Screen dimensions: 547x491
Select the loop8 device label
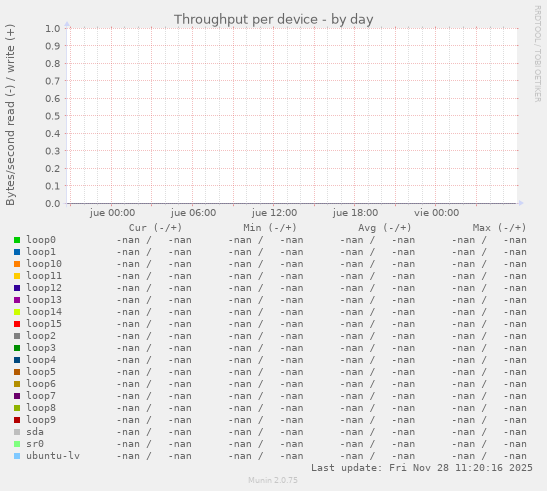(41, 408)
